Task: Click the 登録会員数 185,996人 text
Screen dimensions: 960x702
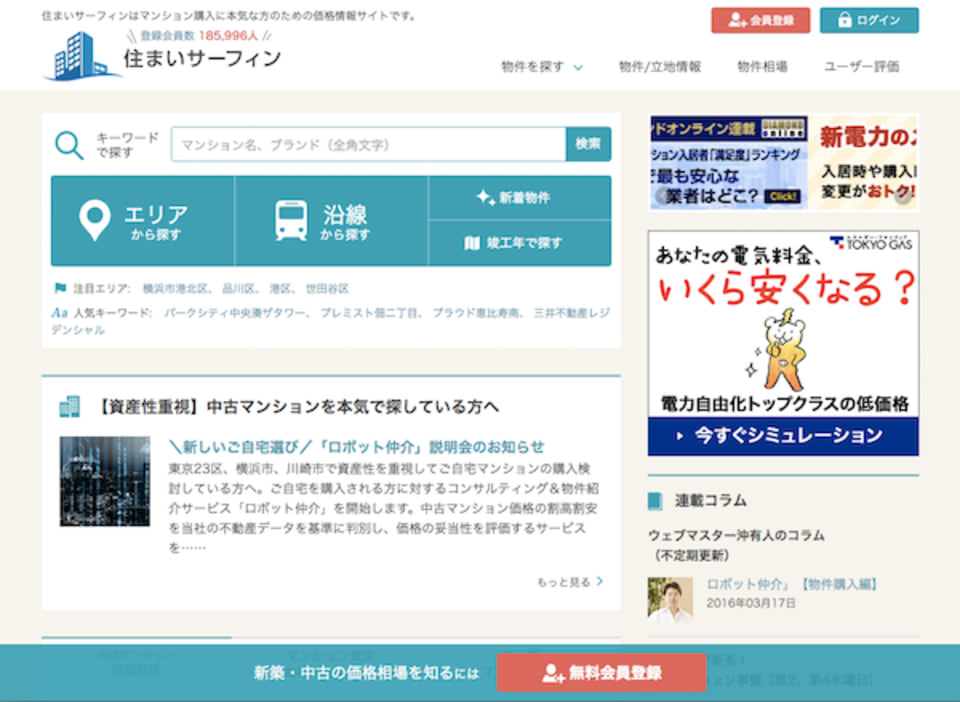Action: [199, 35]
